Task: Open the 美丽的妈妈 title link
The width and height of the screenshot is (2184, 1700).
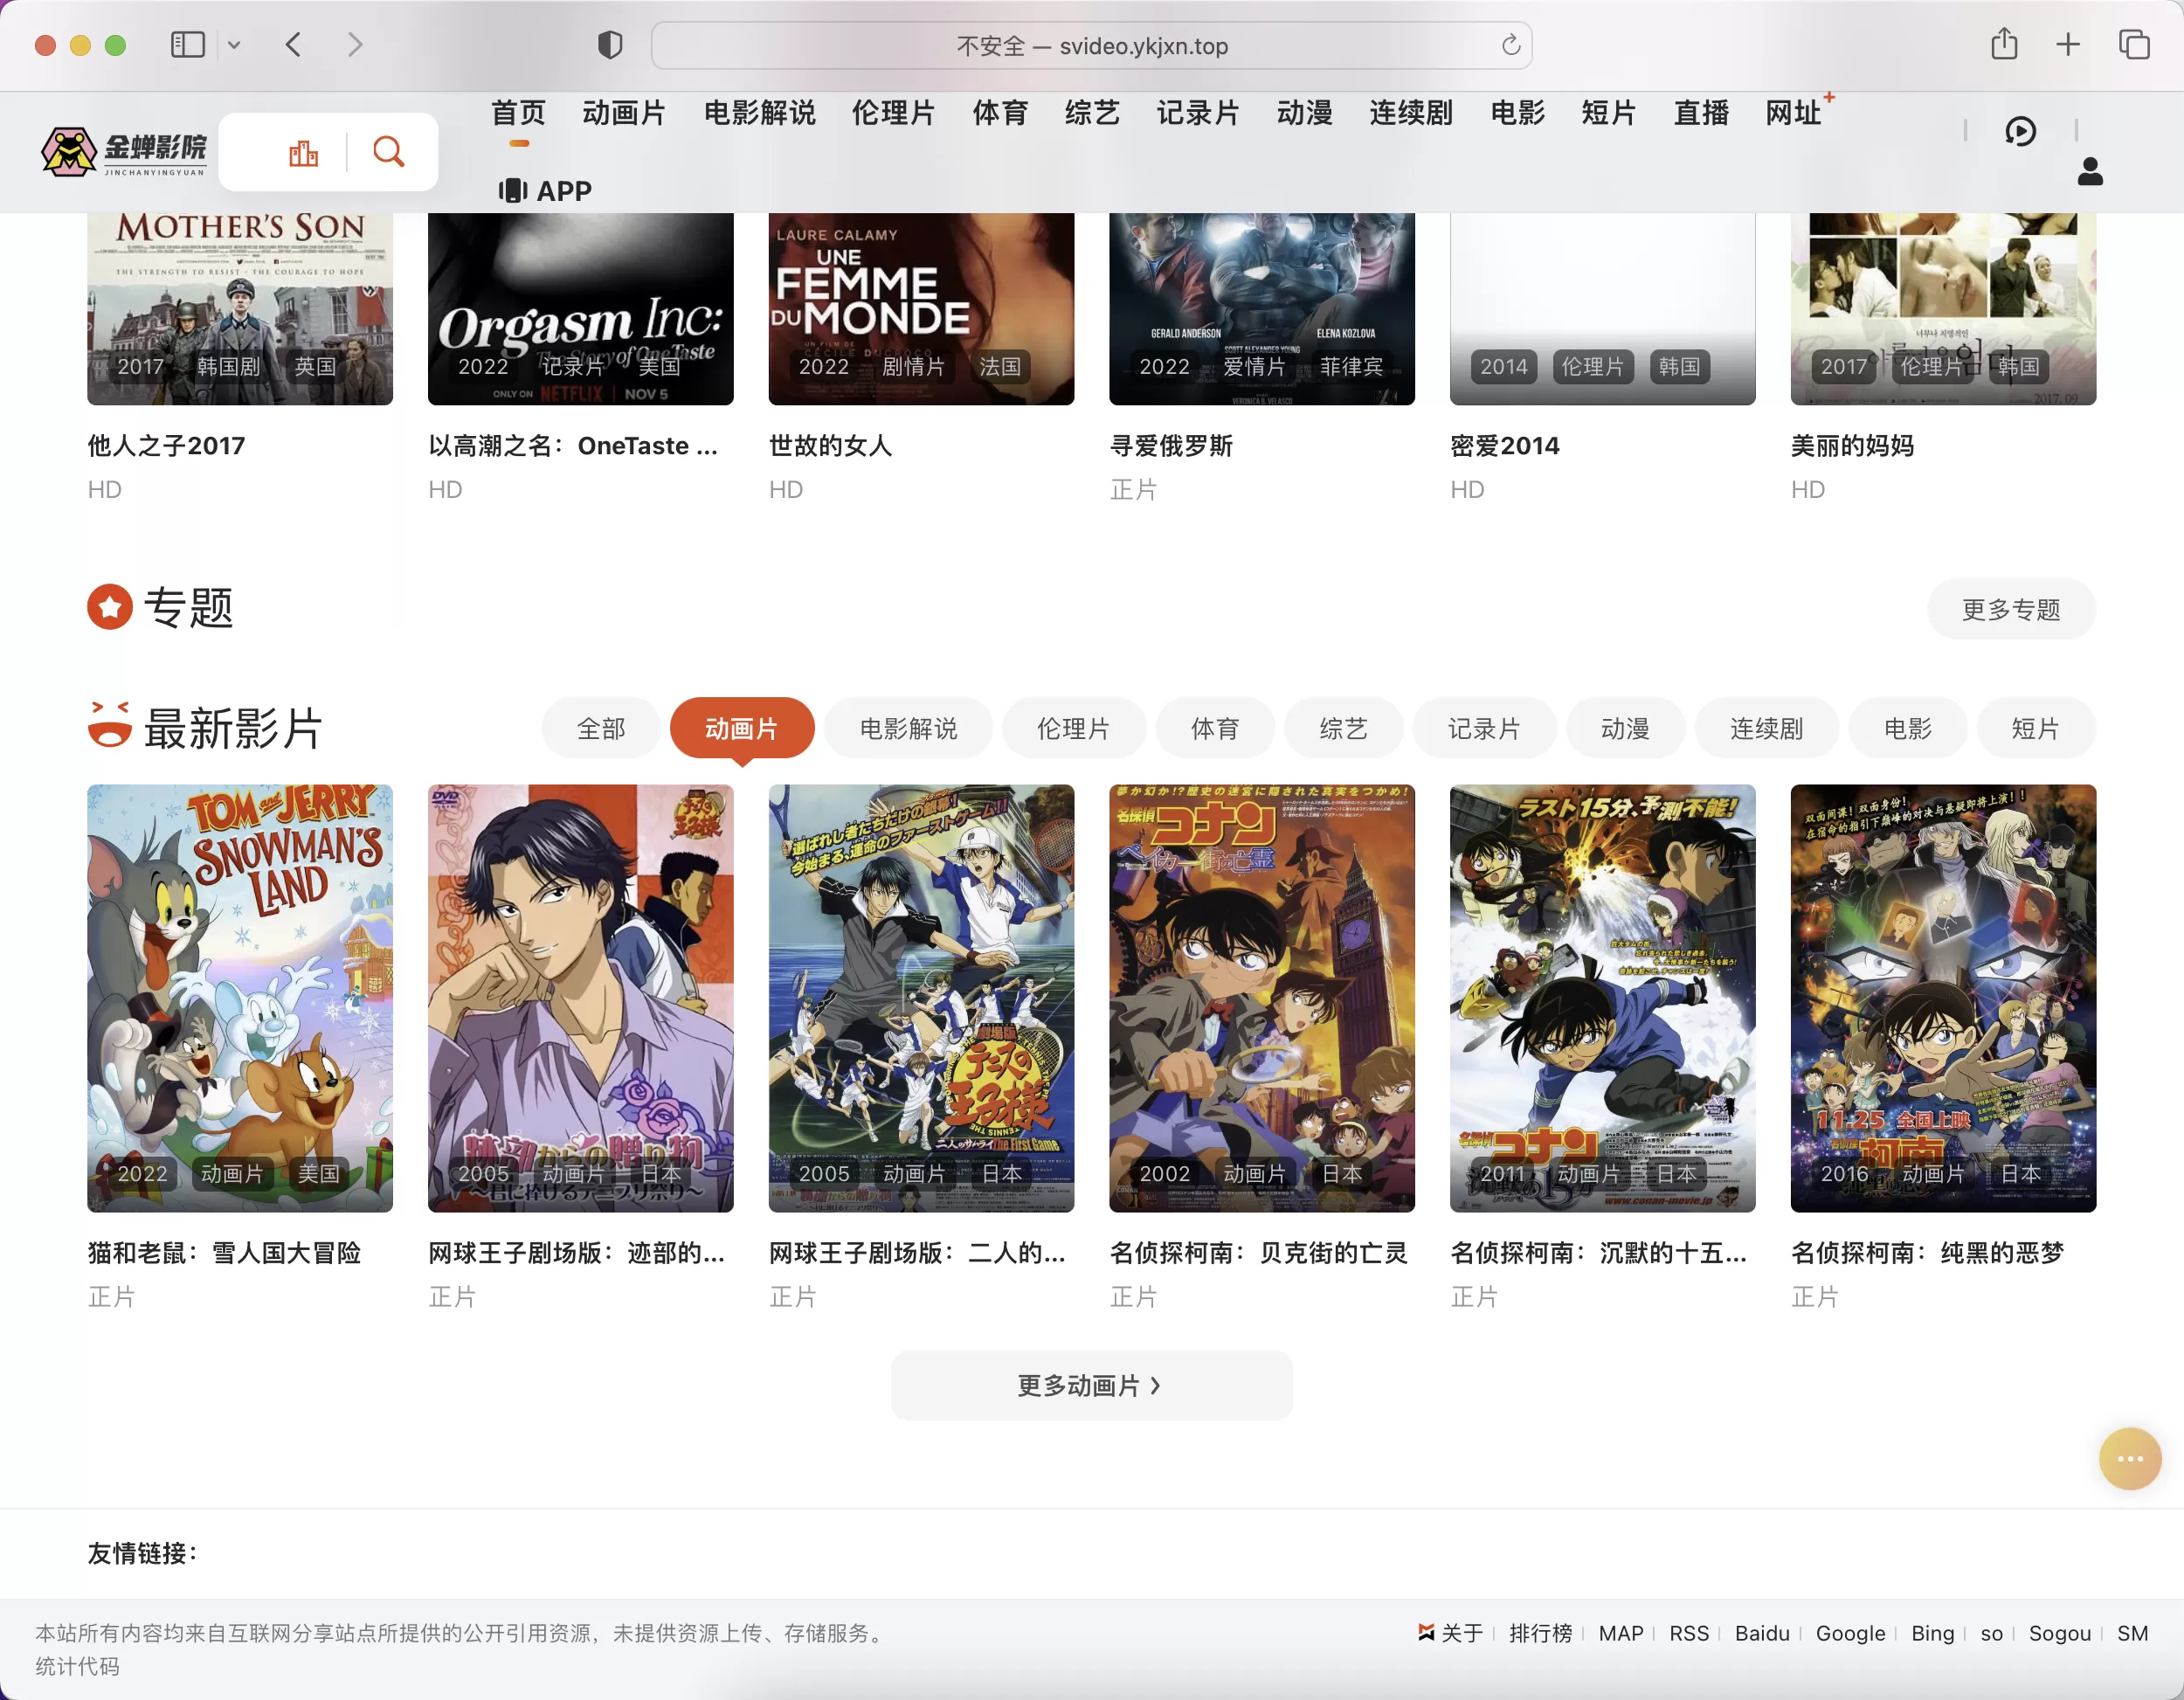Action: point(1852,446)
